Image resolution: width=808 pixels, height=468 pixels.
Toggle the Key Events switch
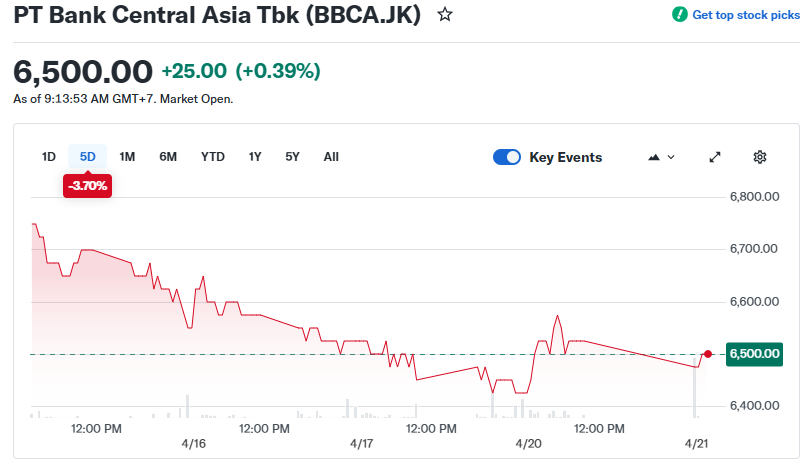pos(507,157)
